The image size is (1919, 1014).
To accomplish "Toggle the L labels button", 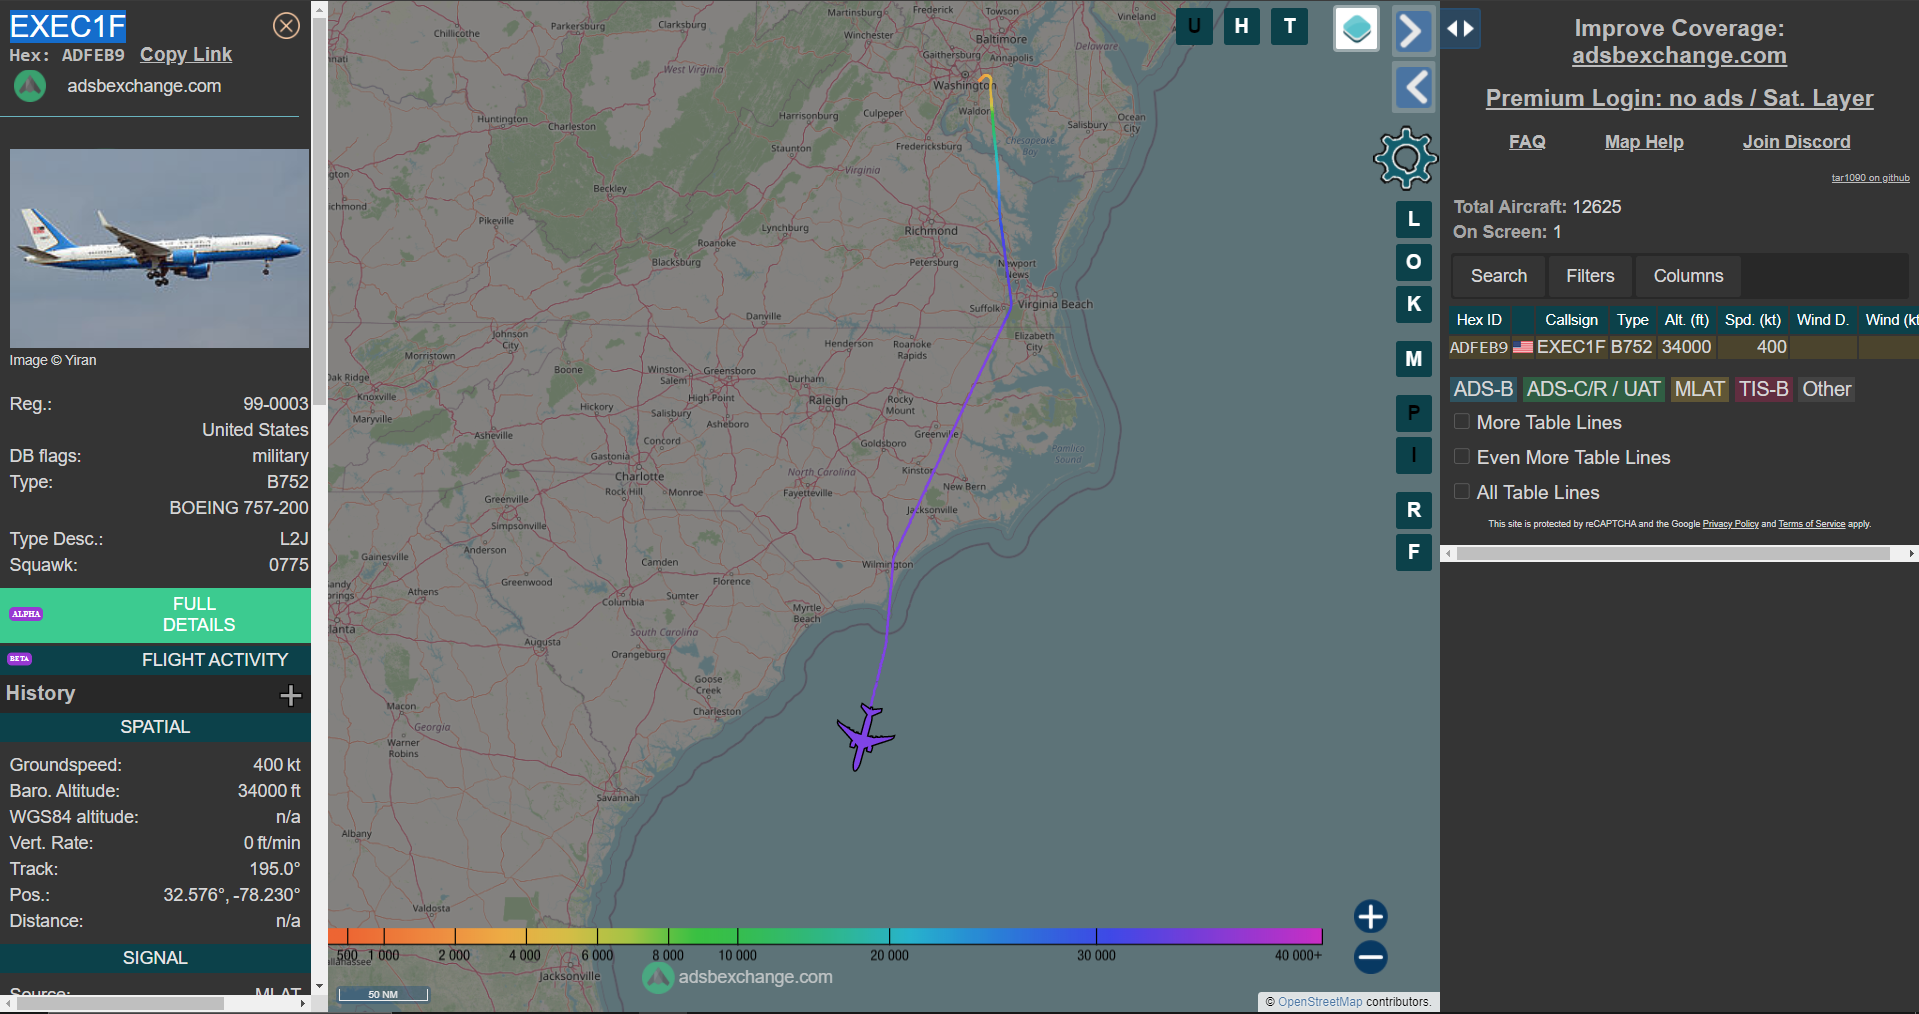I will coord(1414,219).
